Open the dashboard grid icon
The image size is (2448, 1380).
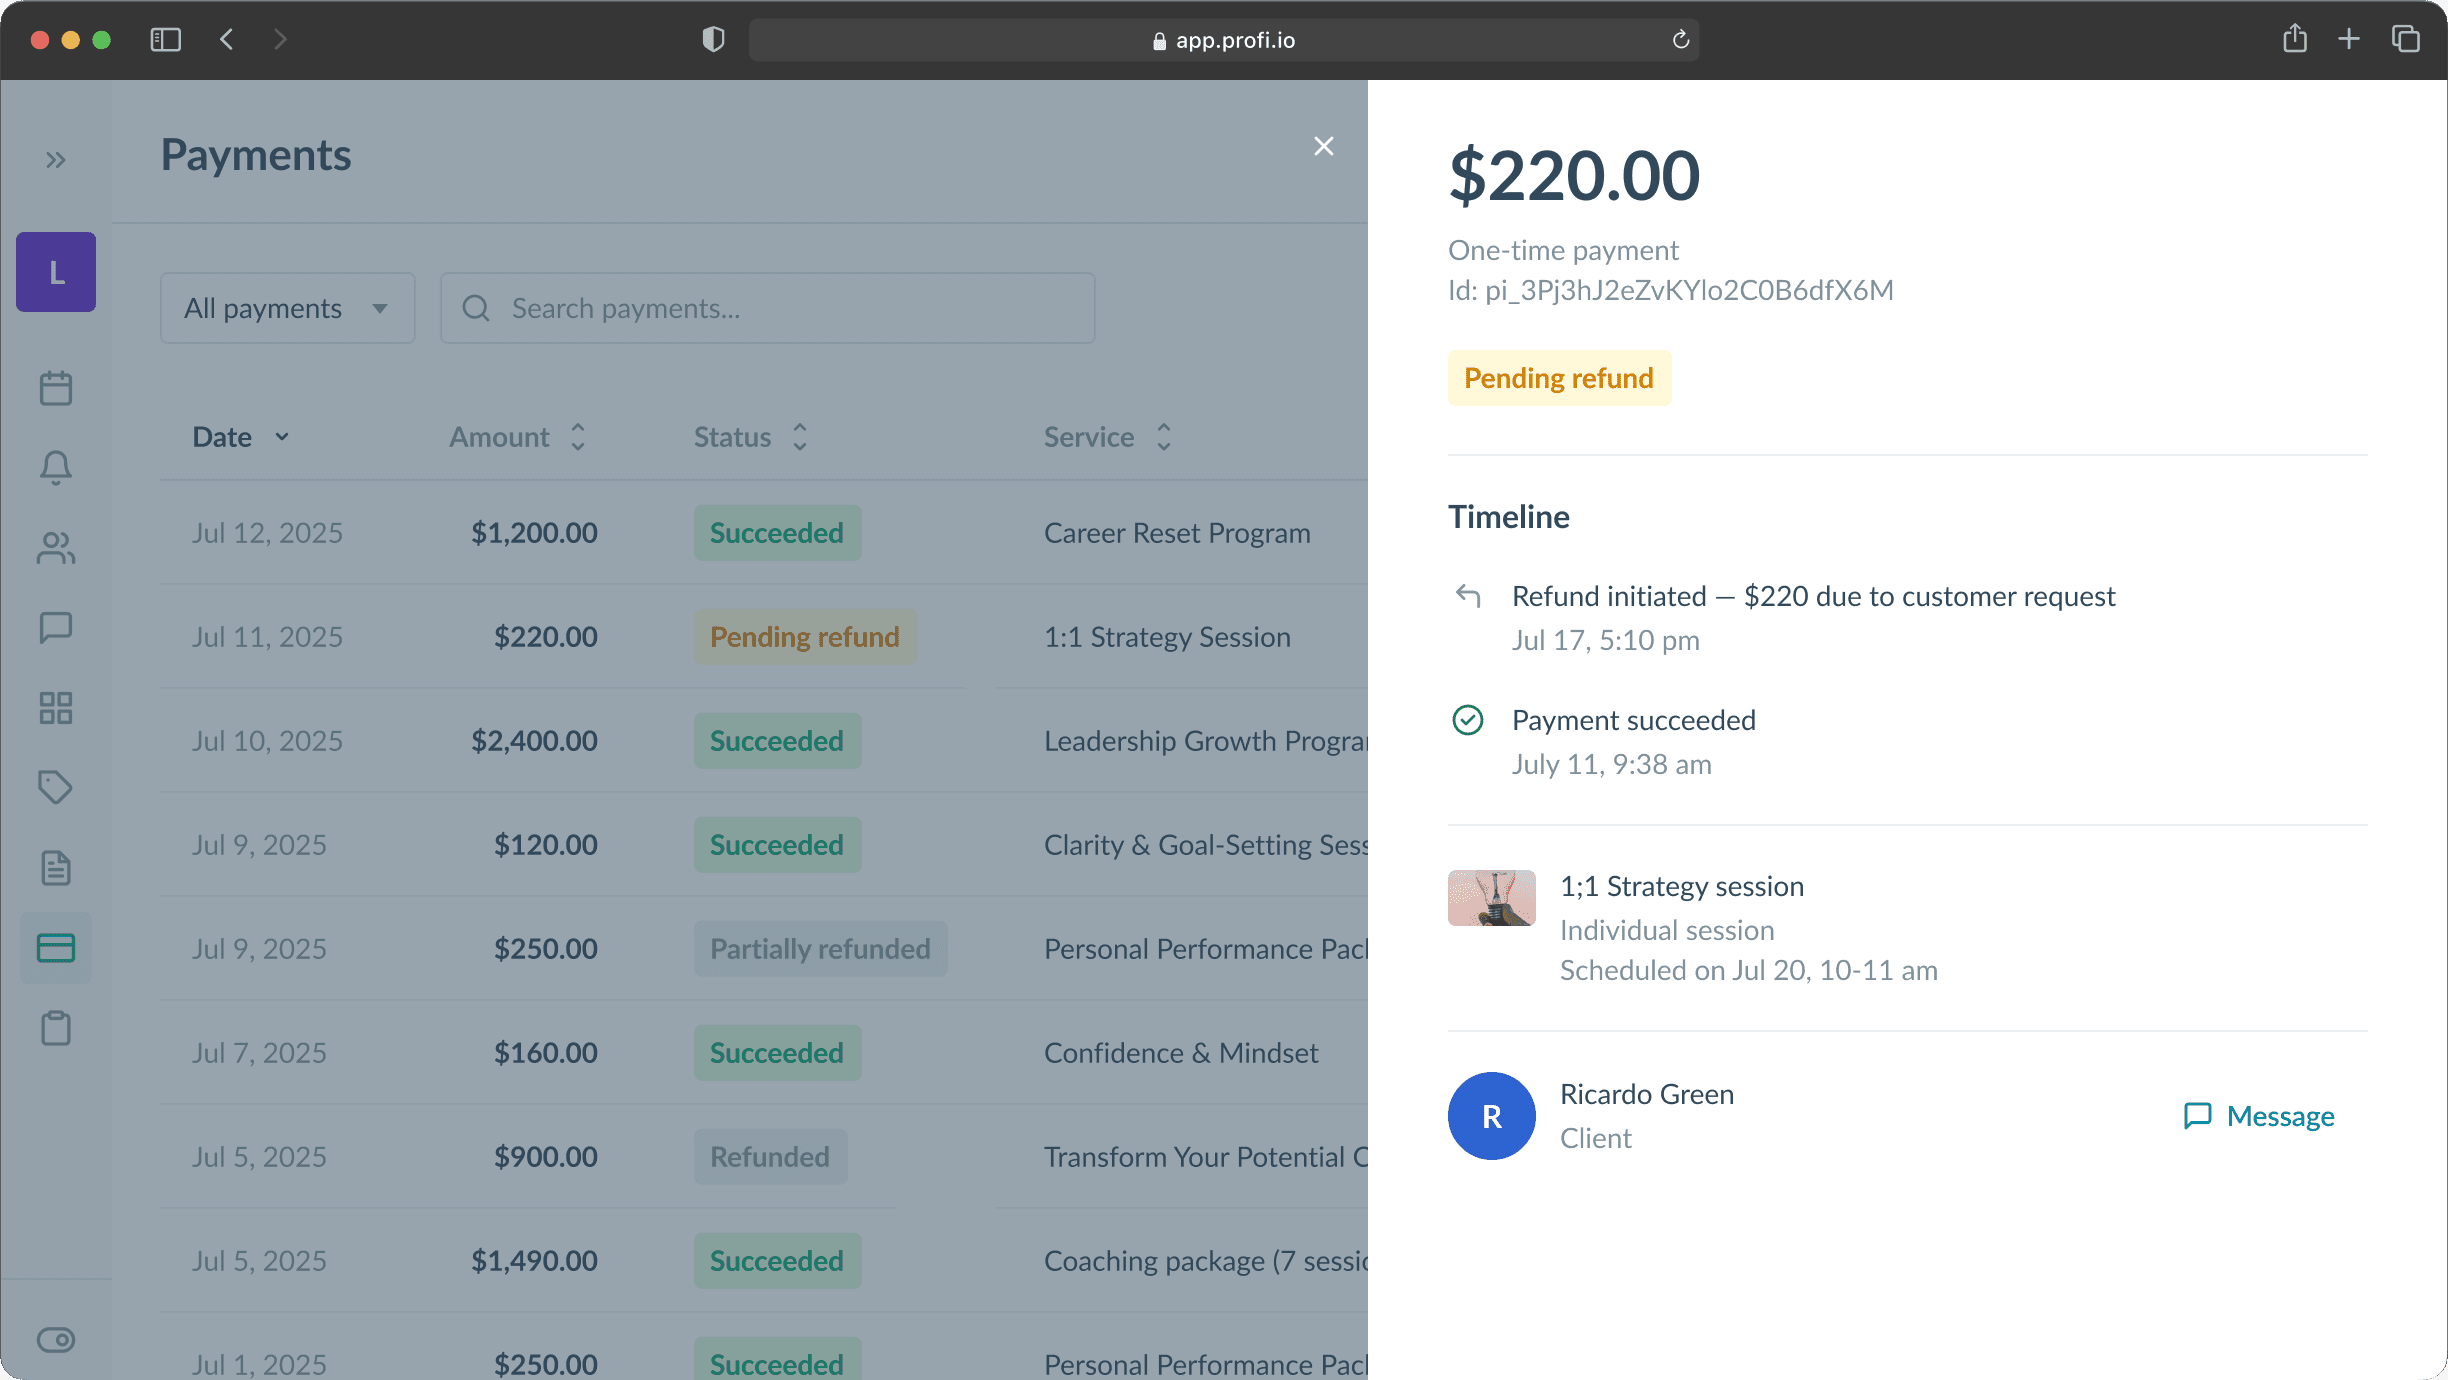(x=56, y=708)
